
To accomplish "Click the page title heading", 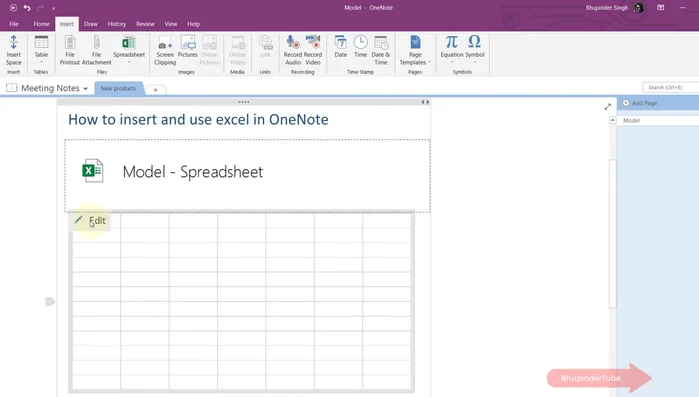I will point(198,119).
